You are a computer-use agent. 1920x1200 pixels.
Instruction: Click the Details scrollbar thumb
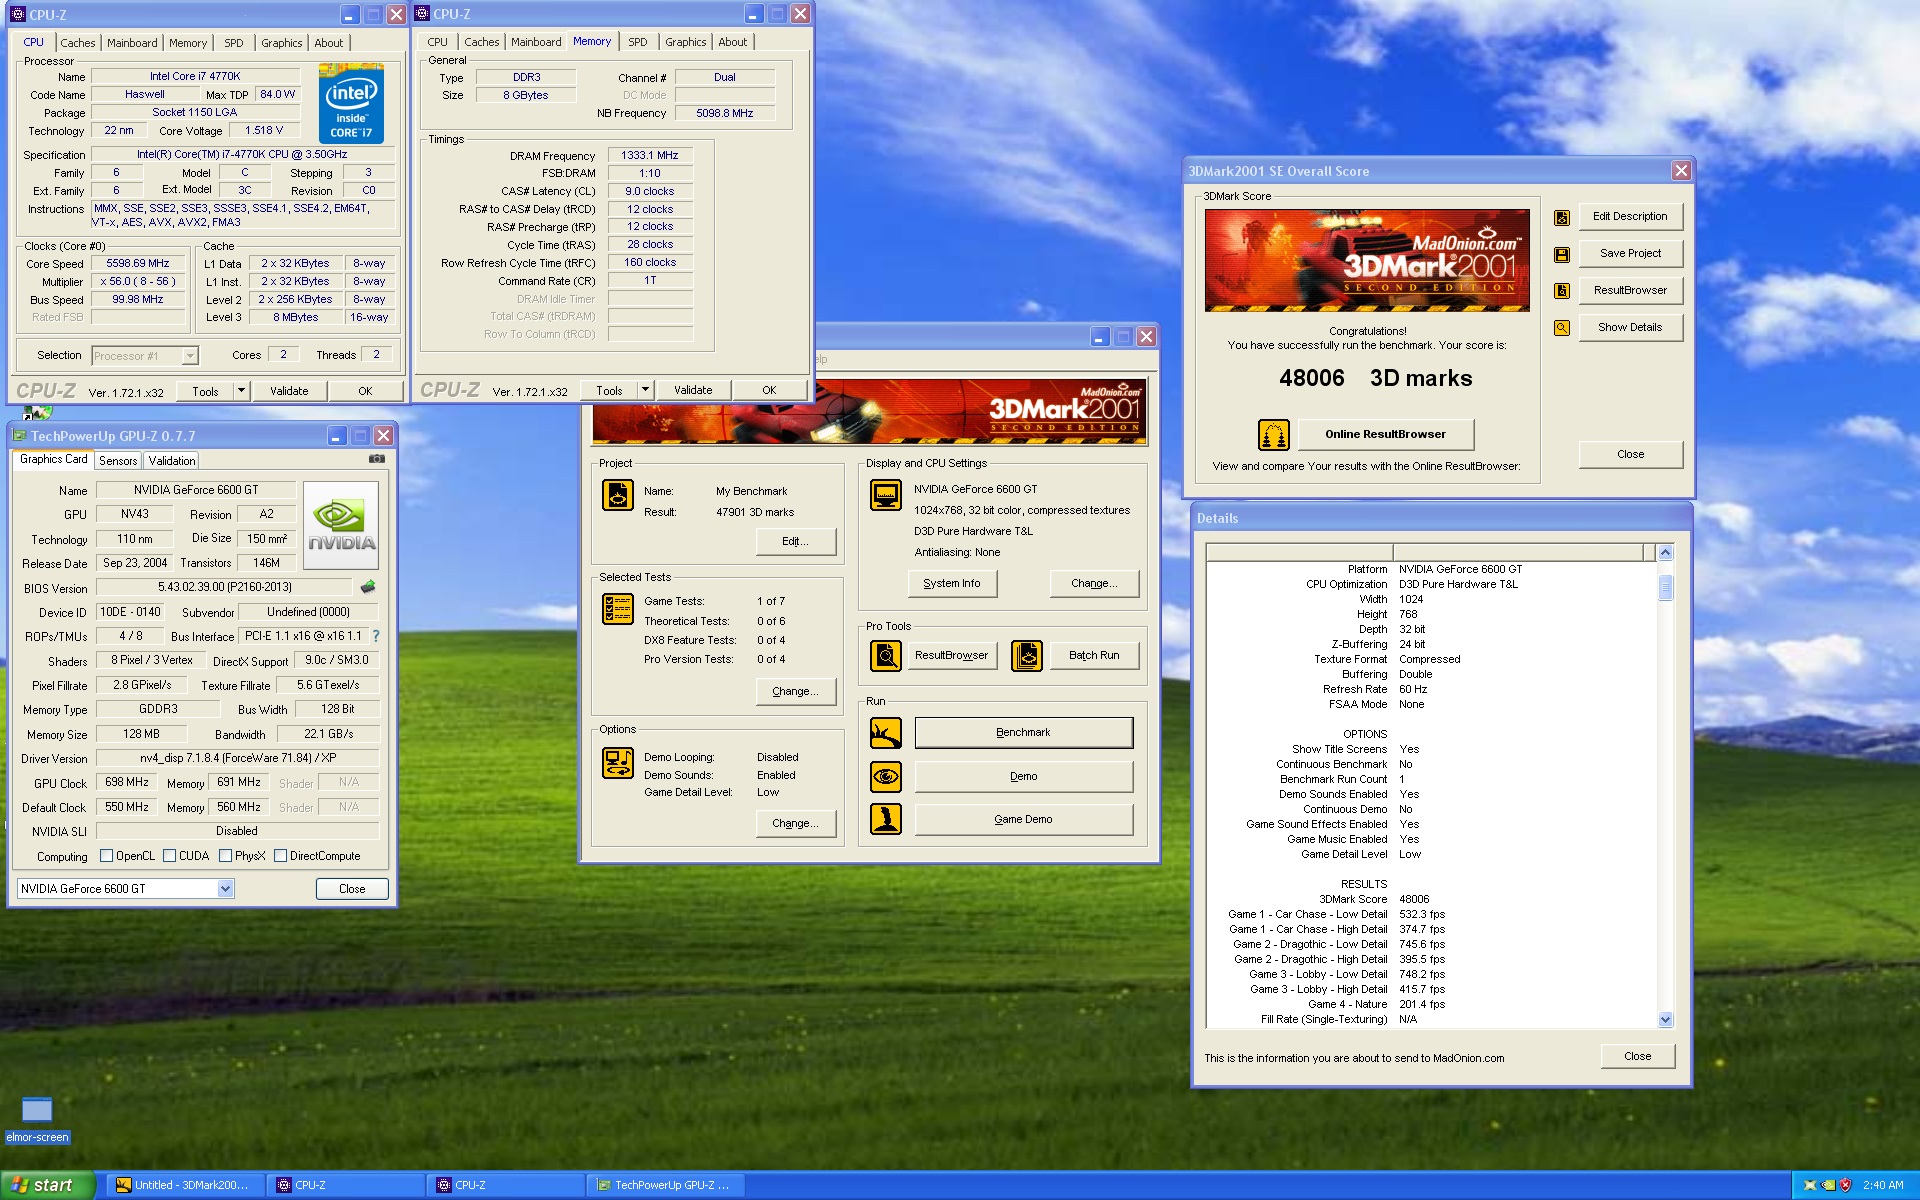tap(1665, 587)
